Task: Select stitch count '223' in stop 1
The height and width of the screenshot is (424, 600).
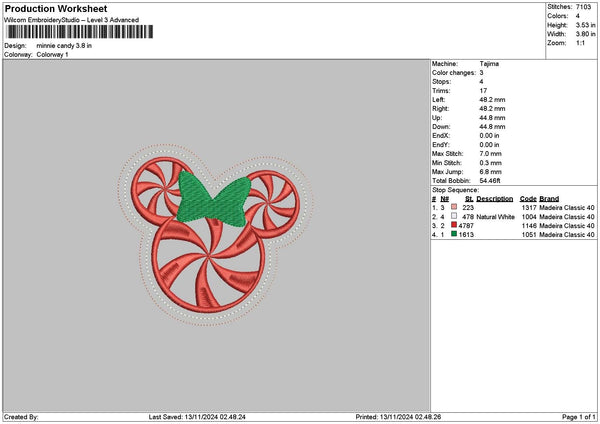Action: (x=468, y=207)
